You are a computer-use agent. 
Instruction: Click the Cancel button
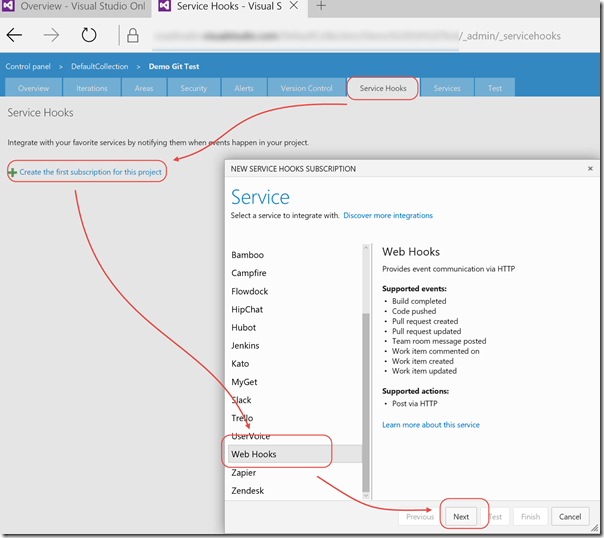[569, 517]
